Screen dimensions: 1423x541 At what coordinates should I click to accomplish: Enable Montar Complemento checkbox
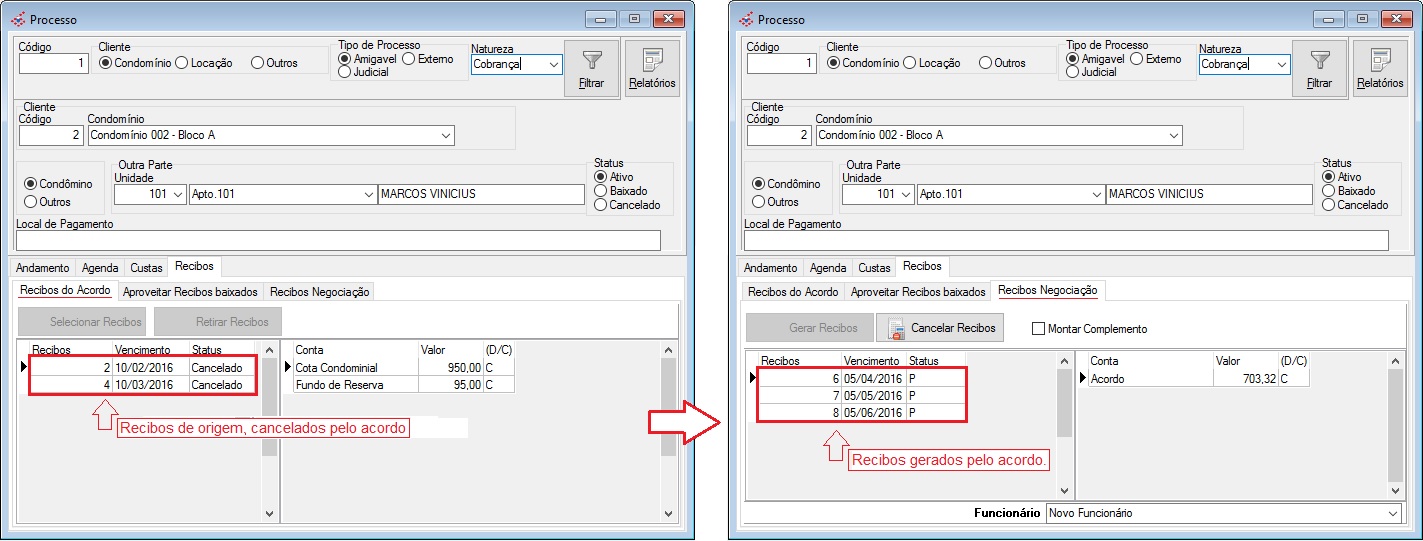pyautogui.click(x=1038, y=329)
